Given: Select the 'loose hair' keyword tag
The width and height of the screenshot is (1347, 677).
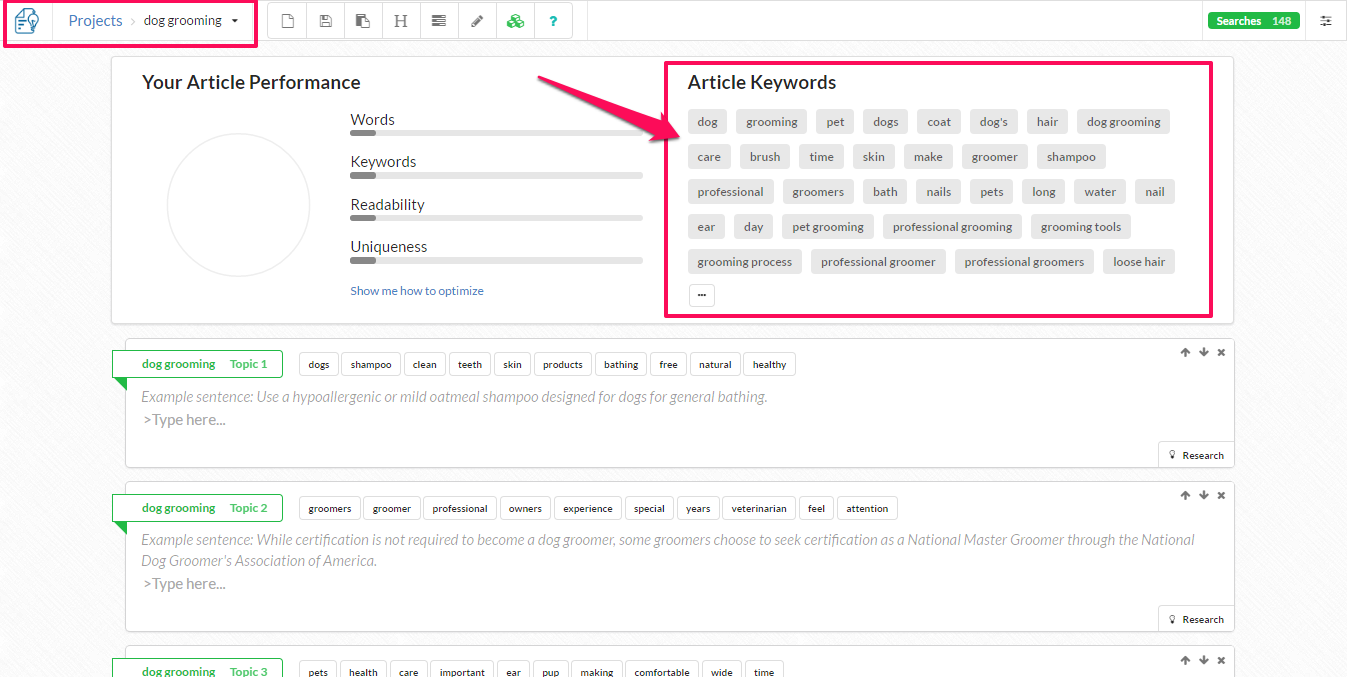Looking at the screenshot, I should (1139, 262).
